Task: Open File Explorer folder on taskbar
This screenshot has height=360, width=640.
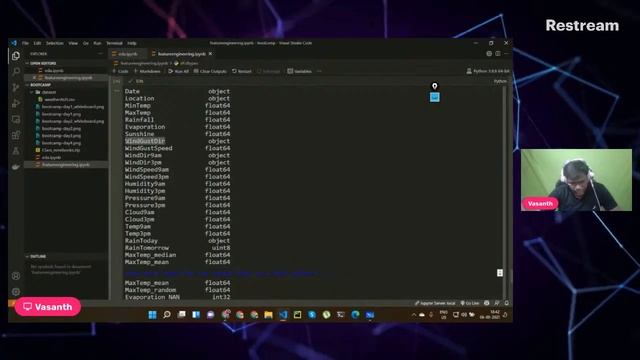Action: pos(268,315)
